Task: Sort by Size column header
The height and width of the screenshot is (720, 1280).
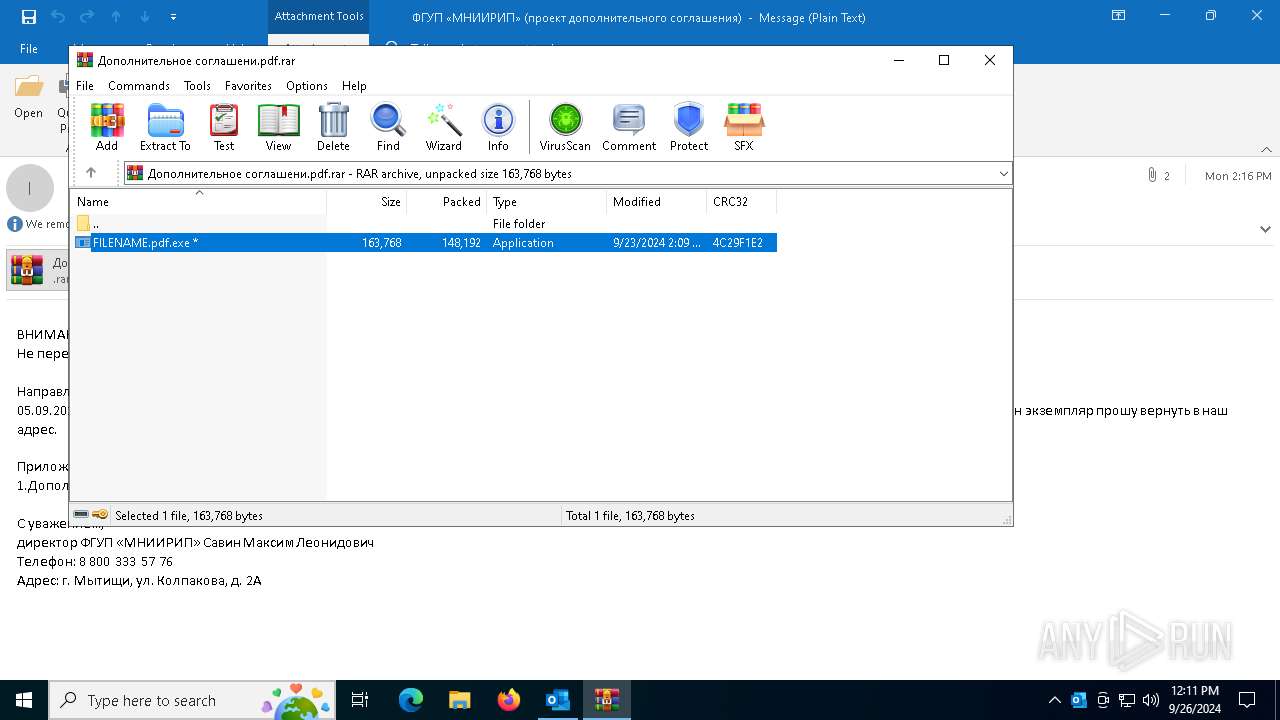Action: click(x=367, y=201)
